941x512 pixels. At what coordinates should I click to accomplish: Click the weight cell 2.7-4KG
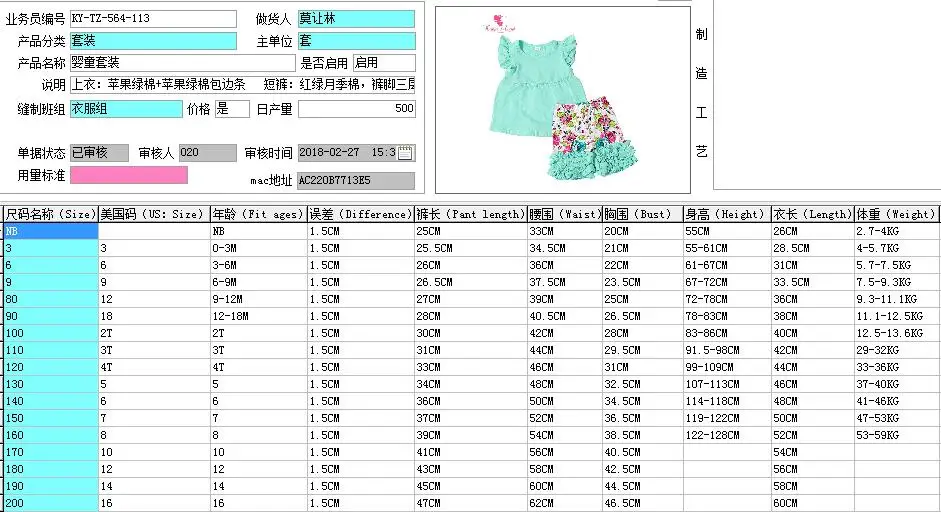click(x=897, y=231)
